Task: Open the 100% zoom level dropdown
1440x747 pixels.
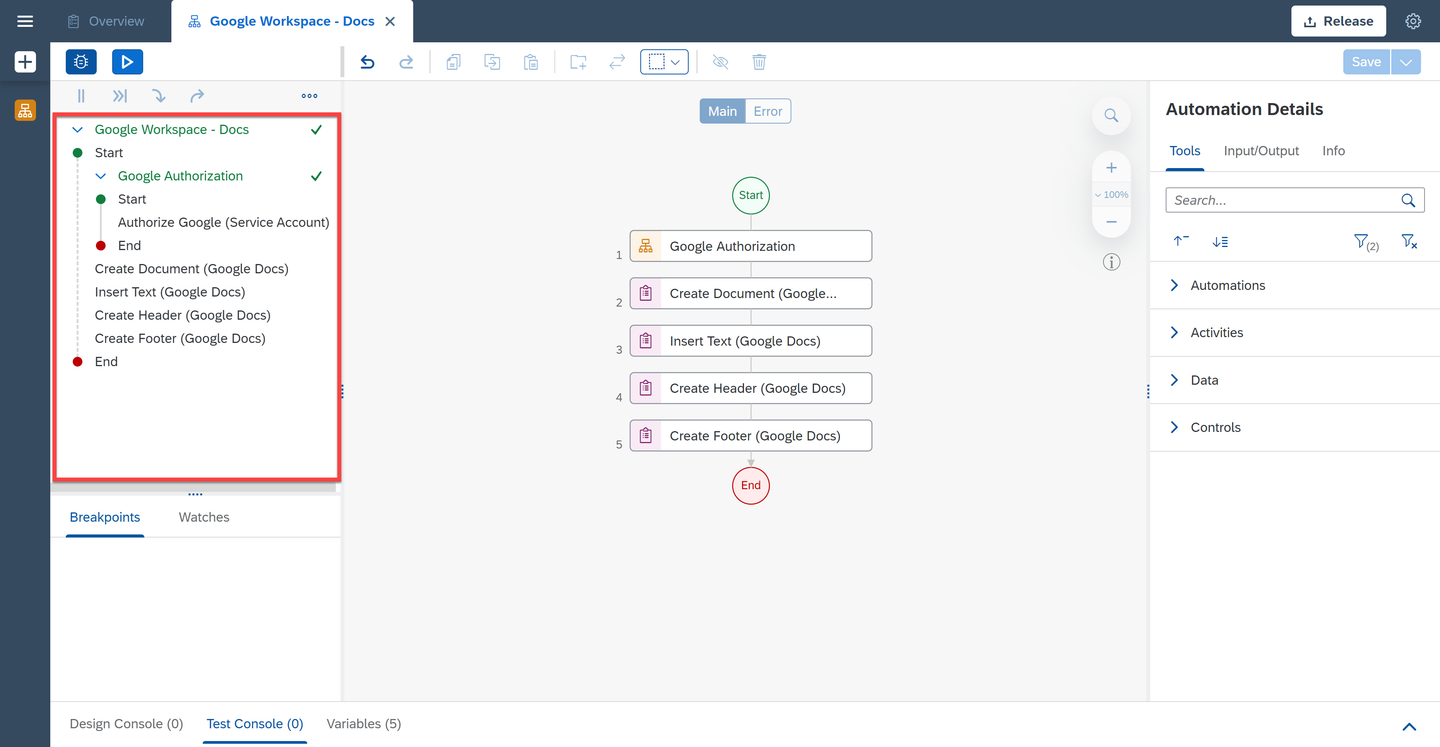Action: [1111, 195]
